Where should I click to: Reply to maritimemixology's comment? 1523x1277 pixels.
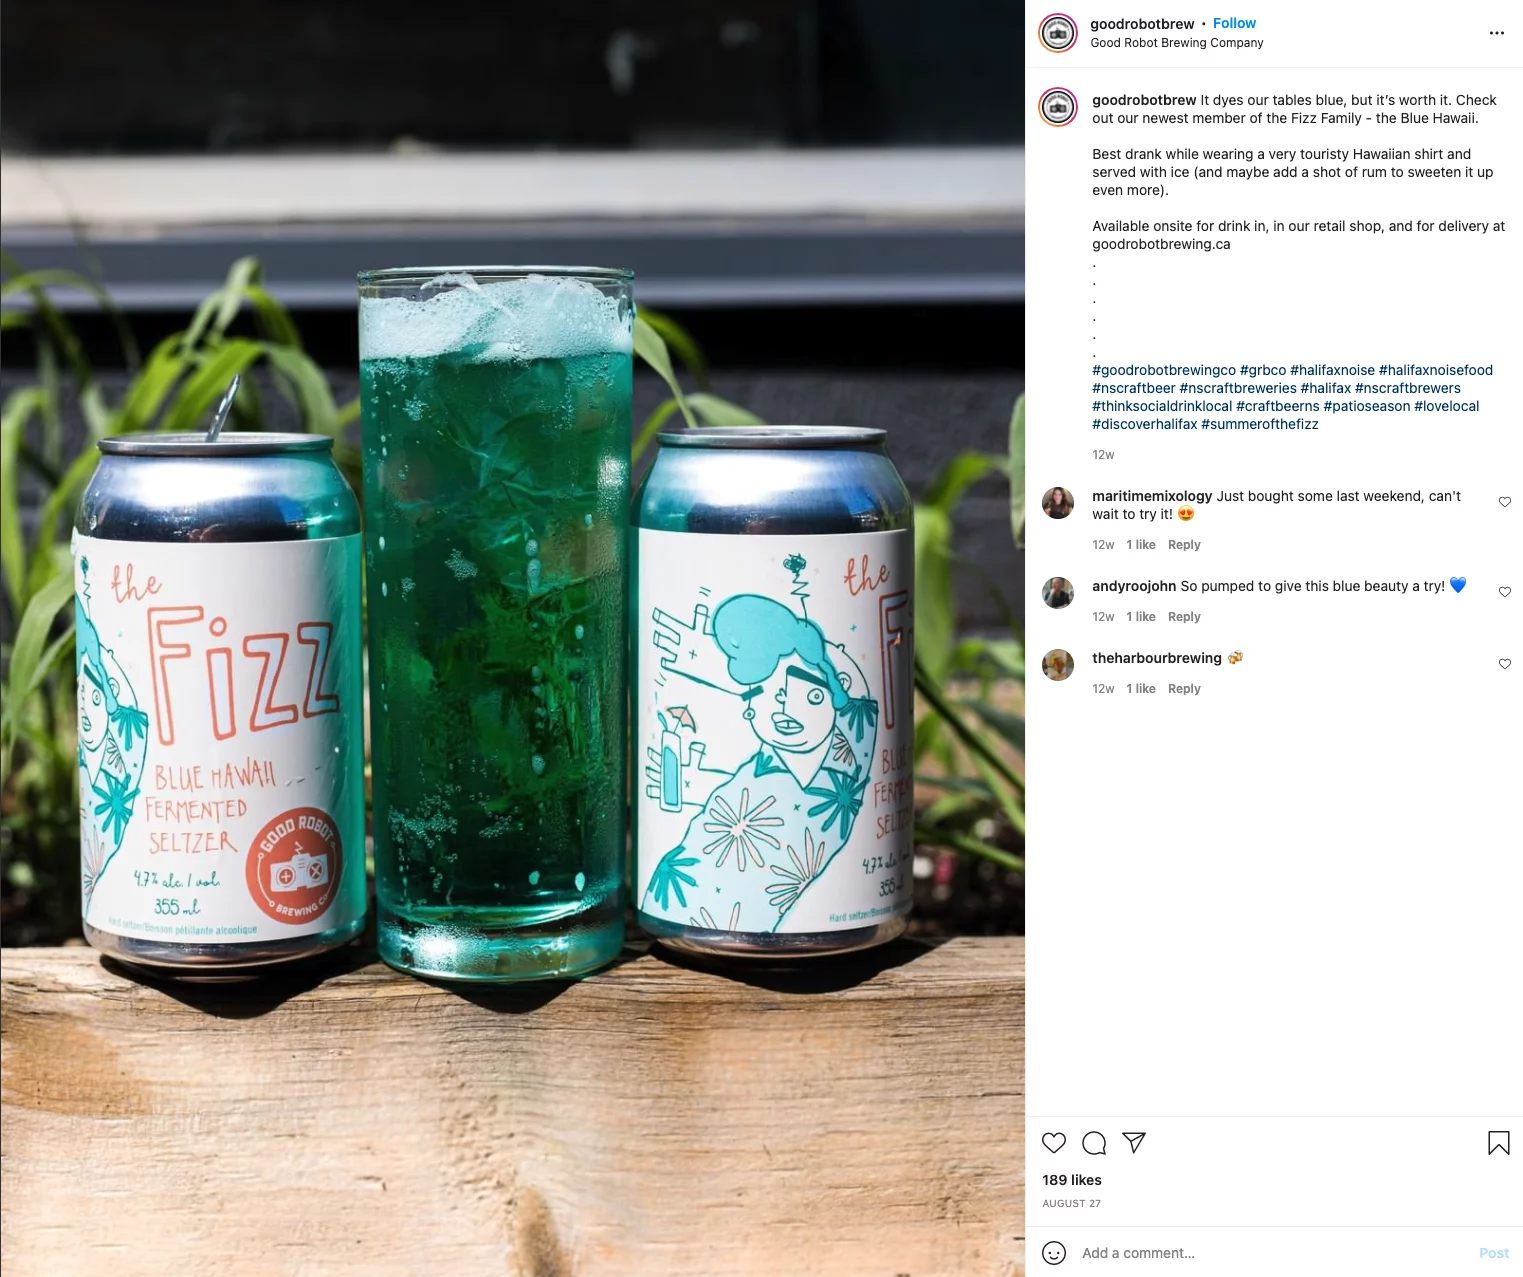pos(1184,545)
